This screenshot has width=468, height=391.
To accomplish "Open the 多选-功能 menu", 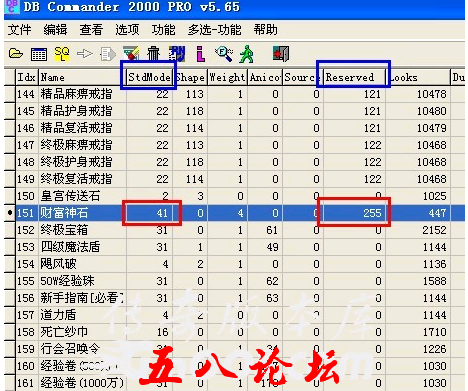I will click(x=214, y=30).
